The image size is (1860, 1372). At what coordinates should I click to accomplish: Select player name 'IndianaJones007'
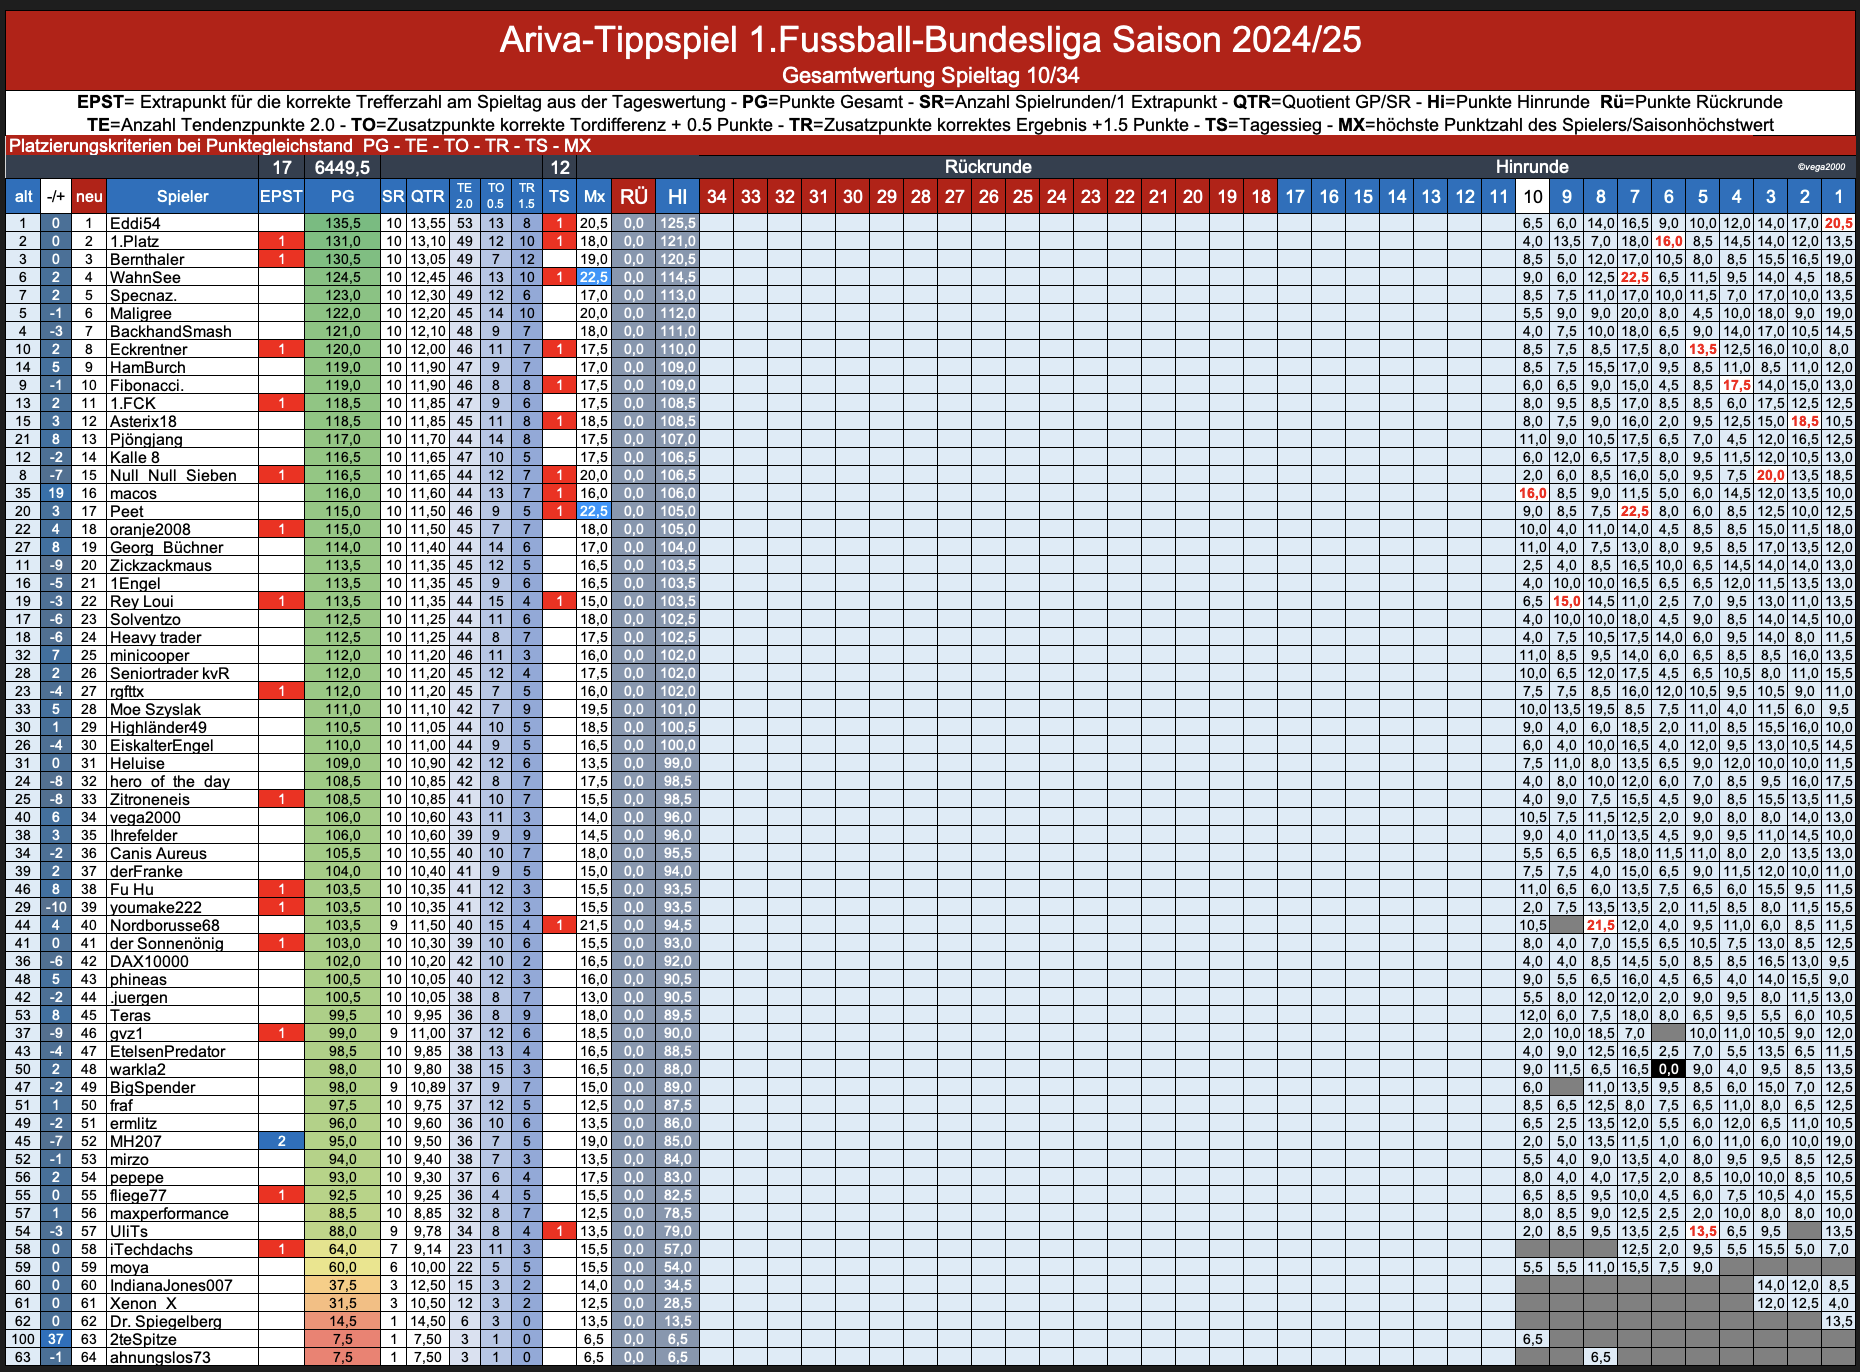171,1285
